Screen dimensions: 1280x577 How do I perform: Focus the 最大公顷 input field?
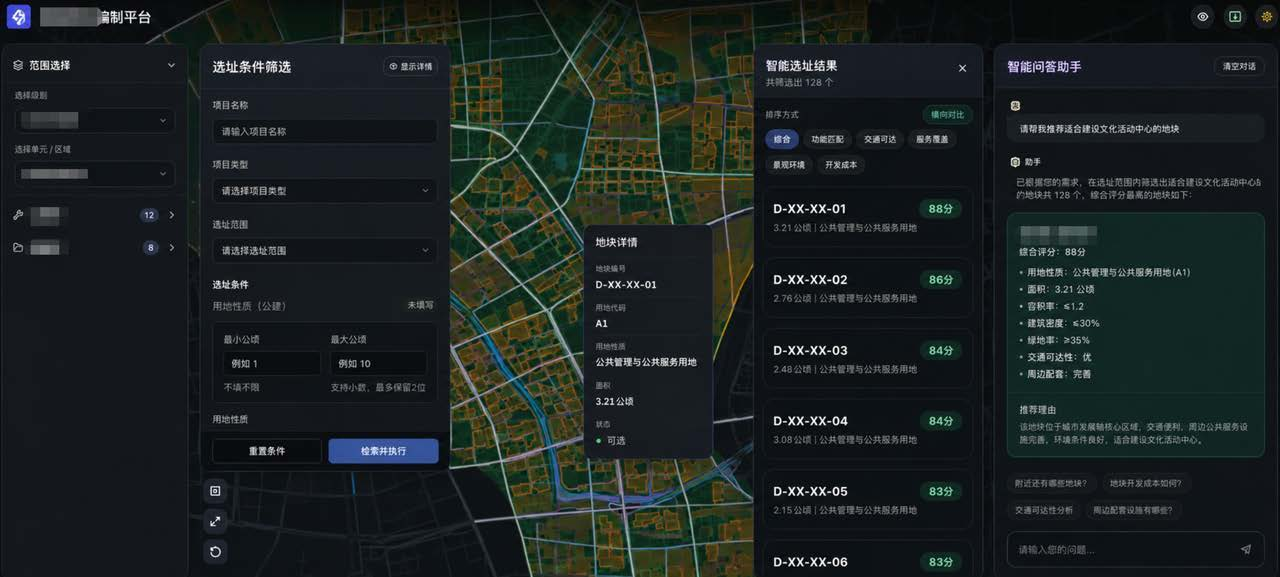(379, 363)
